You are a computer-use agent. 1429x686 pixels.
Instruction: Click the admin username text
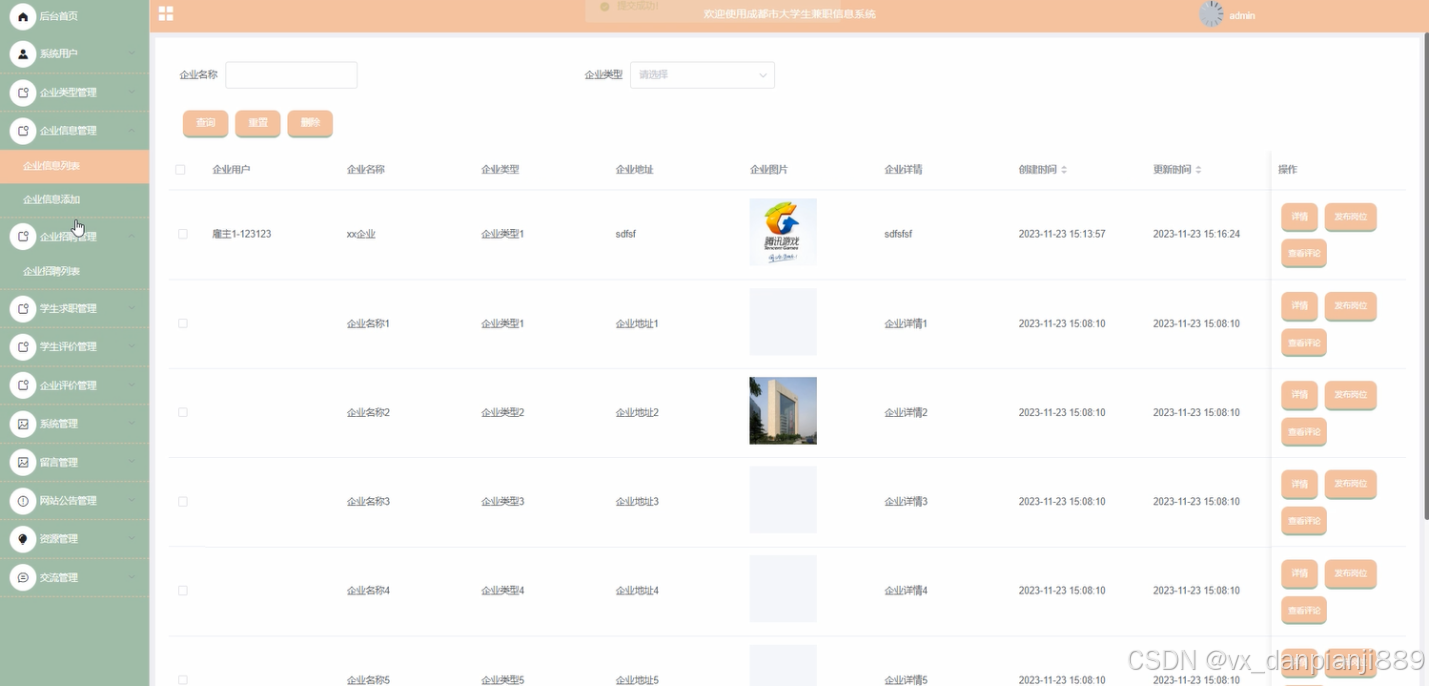pyautogui.click(x=1242, y=16)
